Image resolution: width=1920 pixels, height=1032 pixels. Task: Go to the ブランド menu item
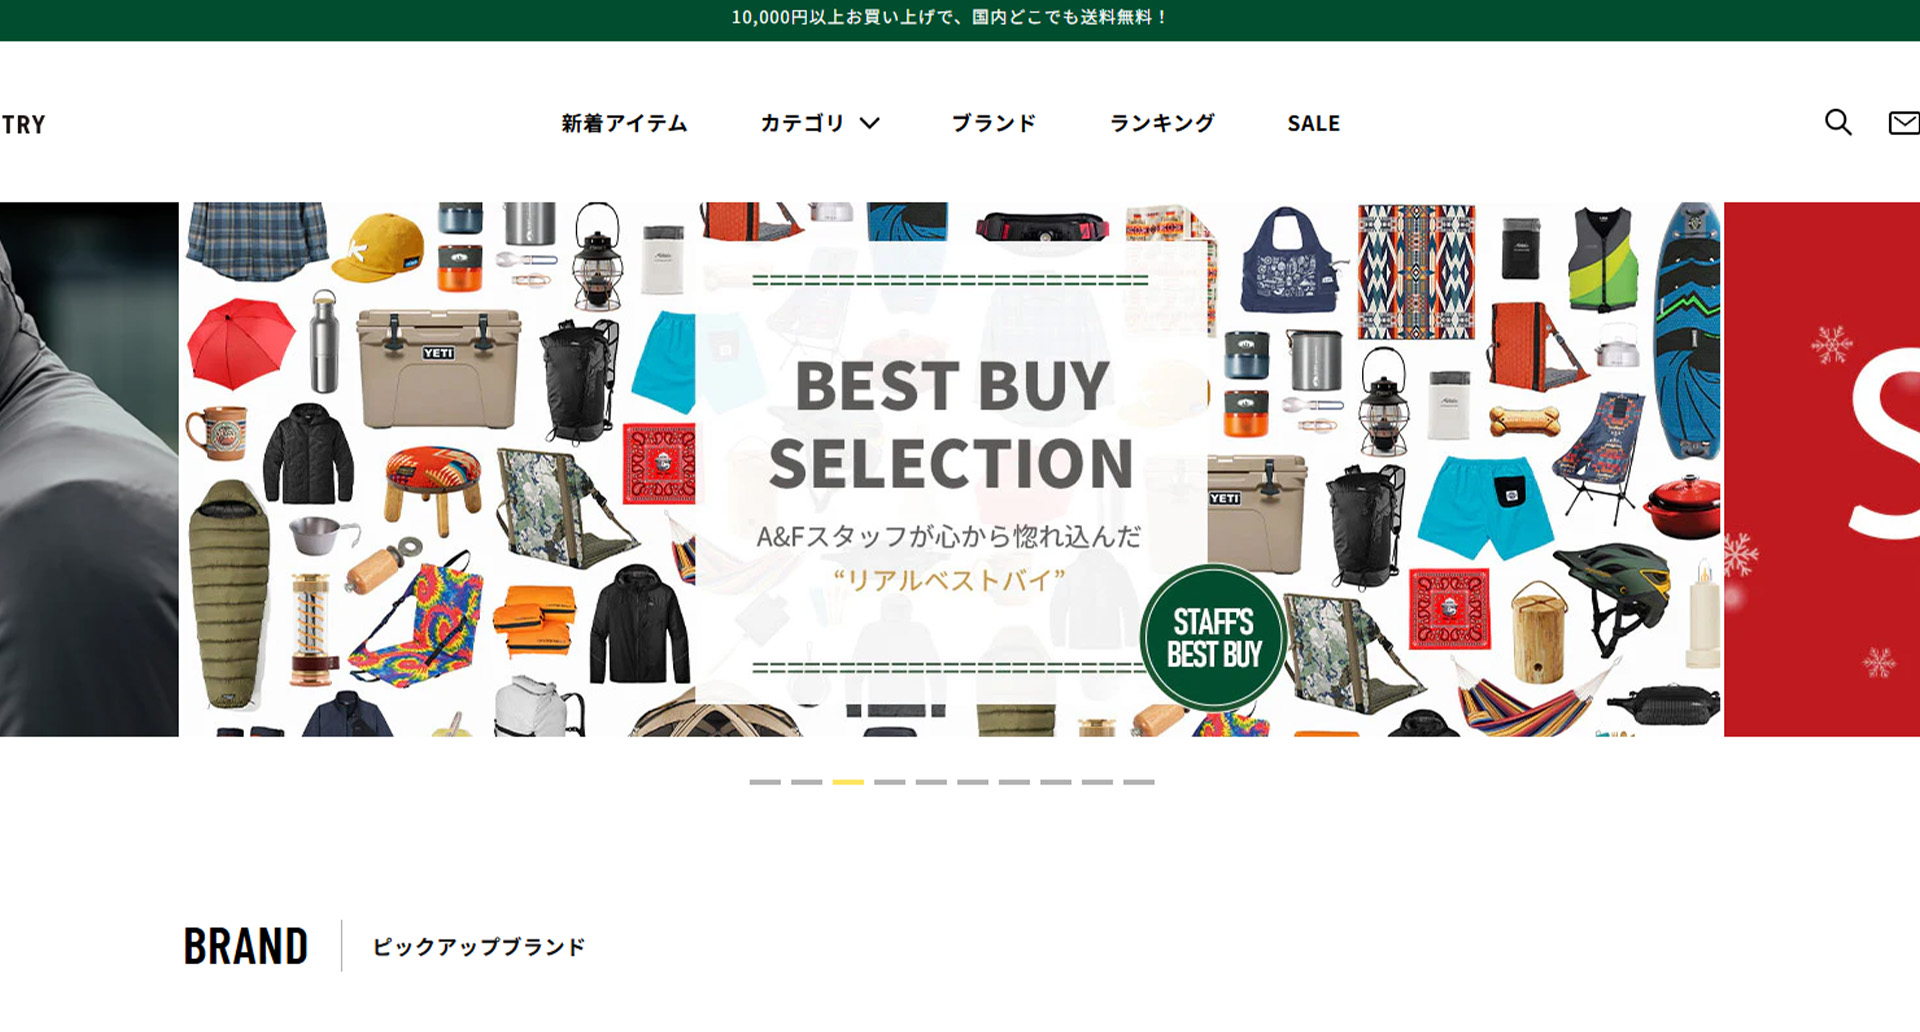pyautogui.click(x=994, y=123)
